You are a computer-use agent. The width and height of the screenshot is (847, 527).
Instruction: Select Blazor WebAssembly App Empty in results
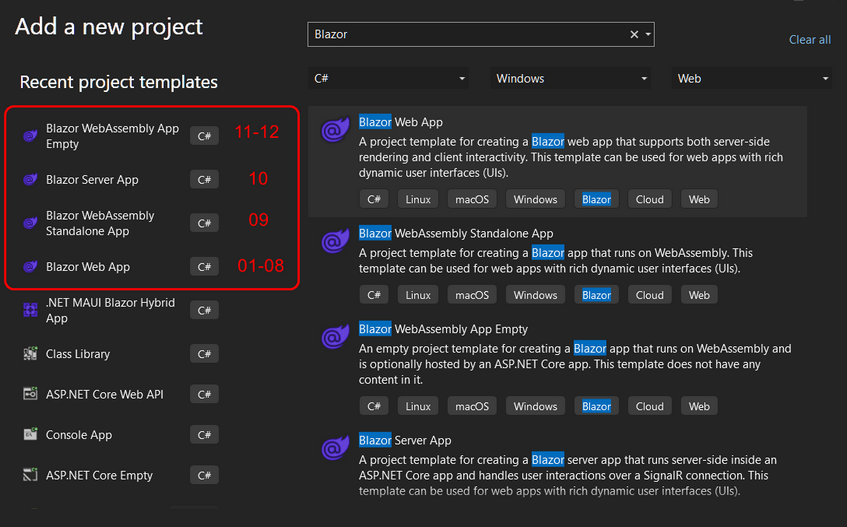(557, 368)
